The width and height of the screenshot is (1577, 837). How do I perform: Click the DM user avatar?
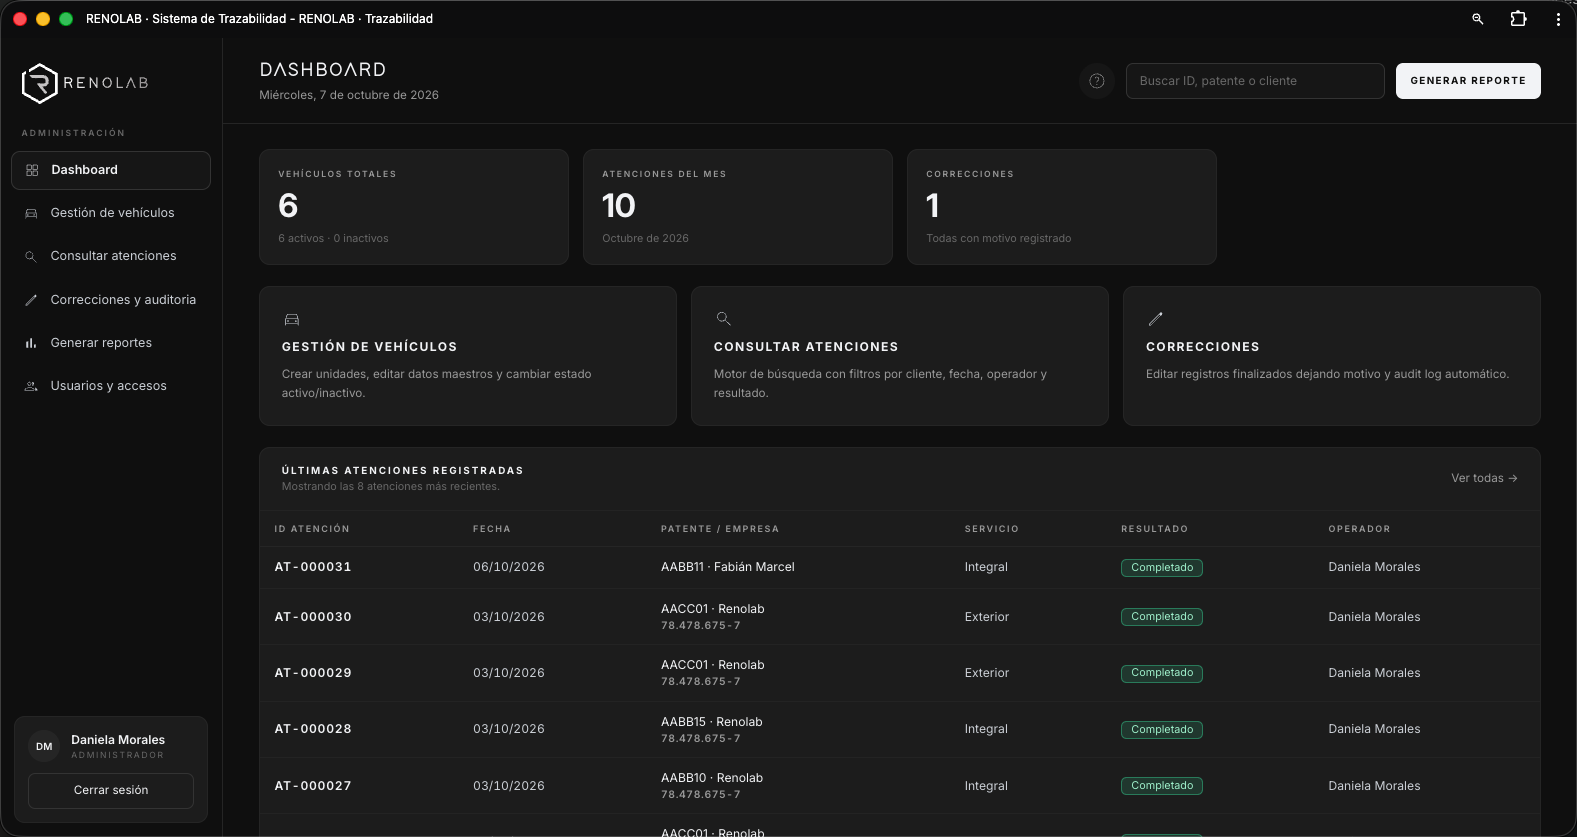pyautogui.click(x=44, y=747)
